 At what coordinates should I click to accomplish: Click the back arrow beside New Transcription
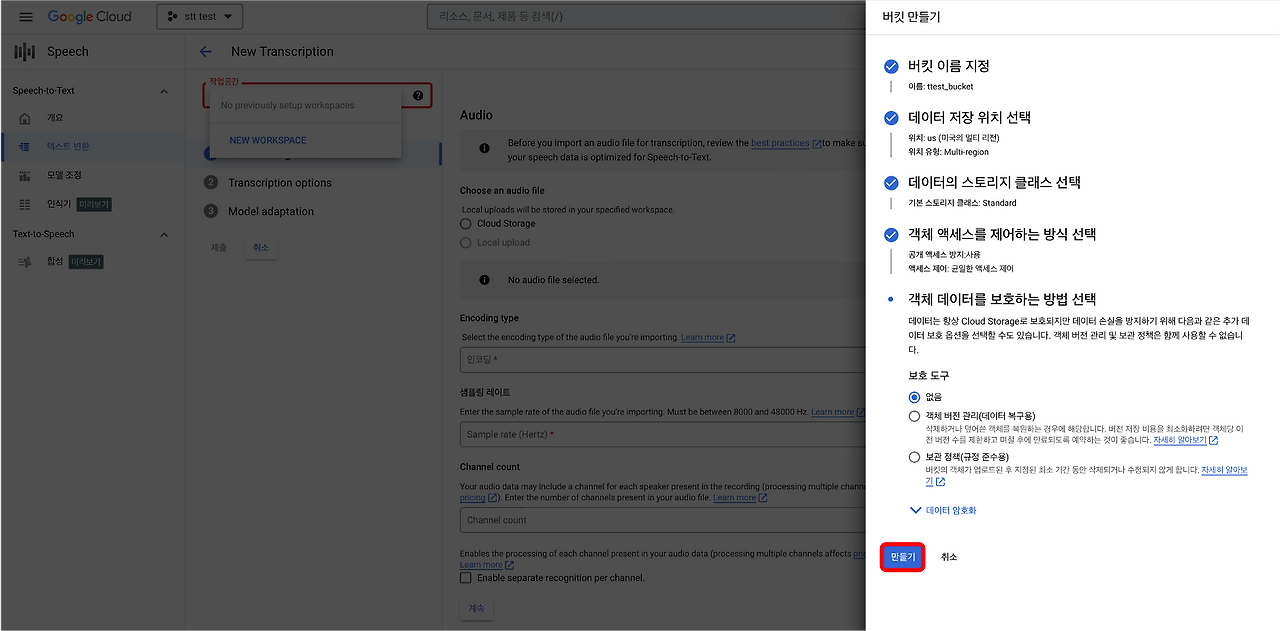click(x=204, y=51)
